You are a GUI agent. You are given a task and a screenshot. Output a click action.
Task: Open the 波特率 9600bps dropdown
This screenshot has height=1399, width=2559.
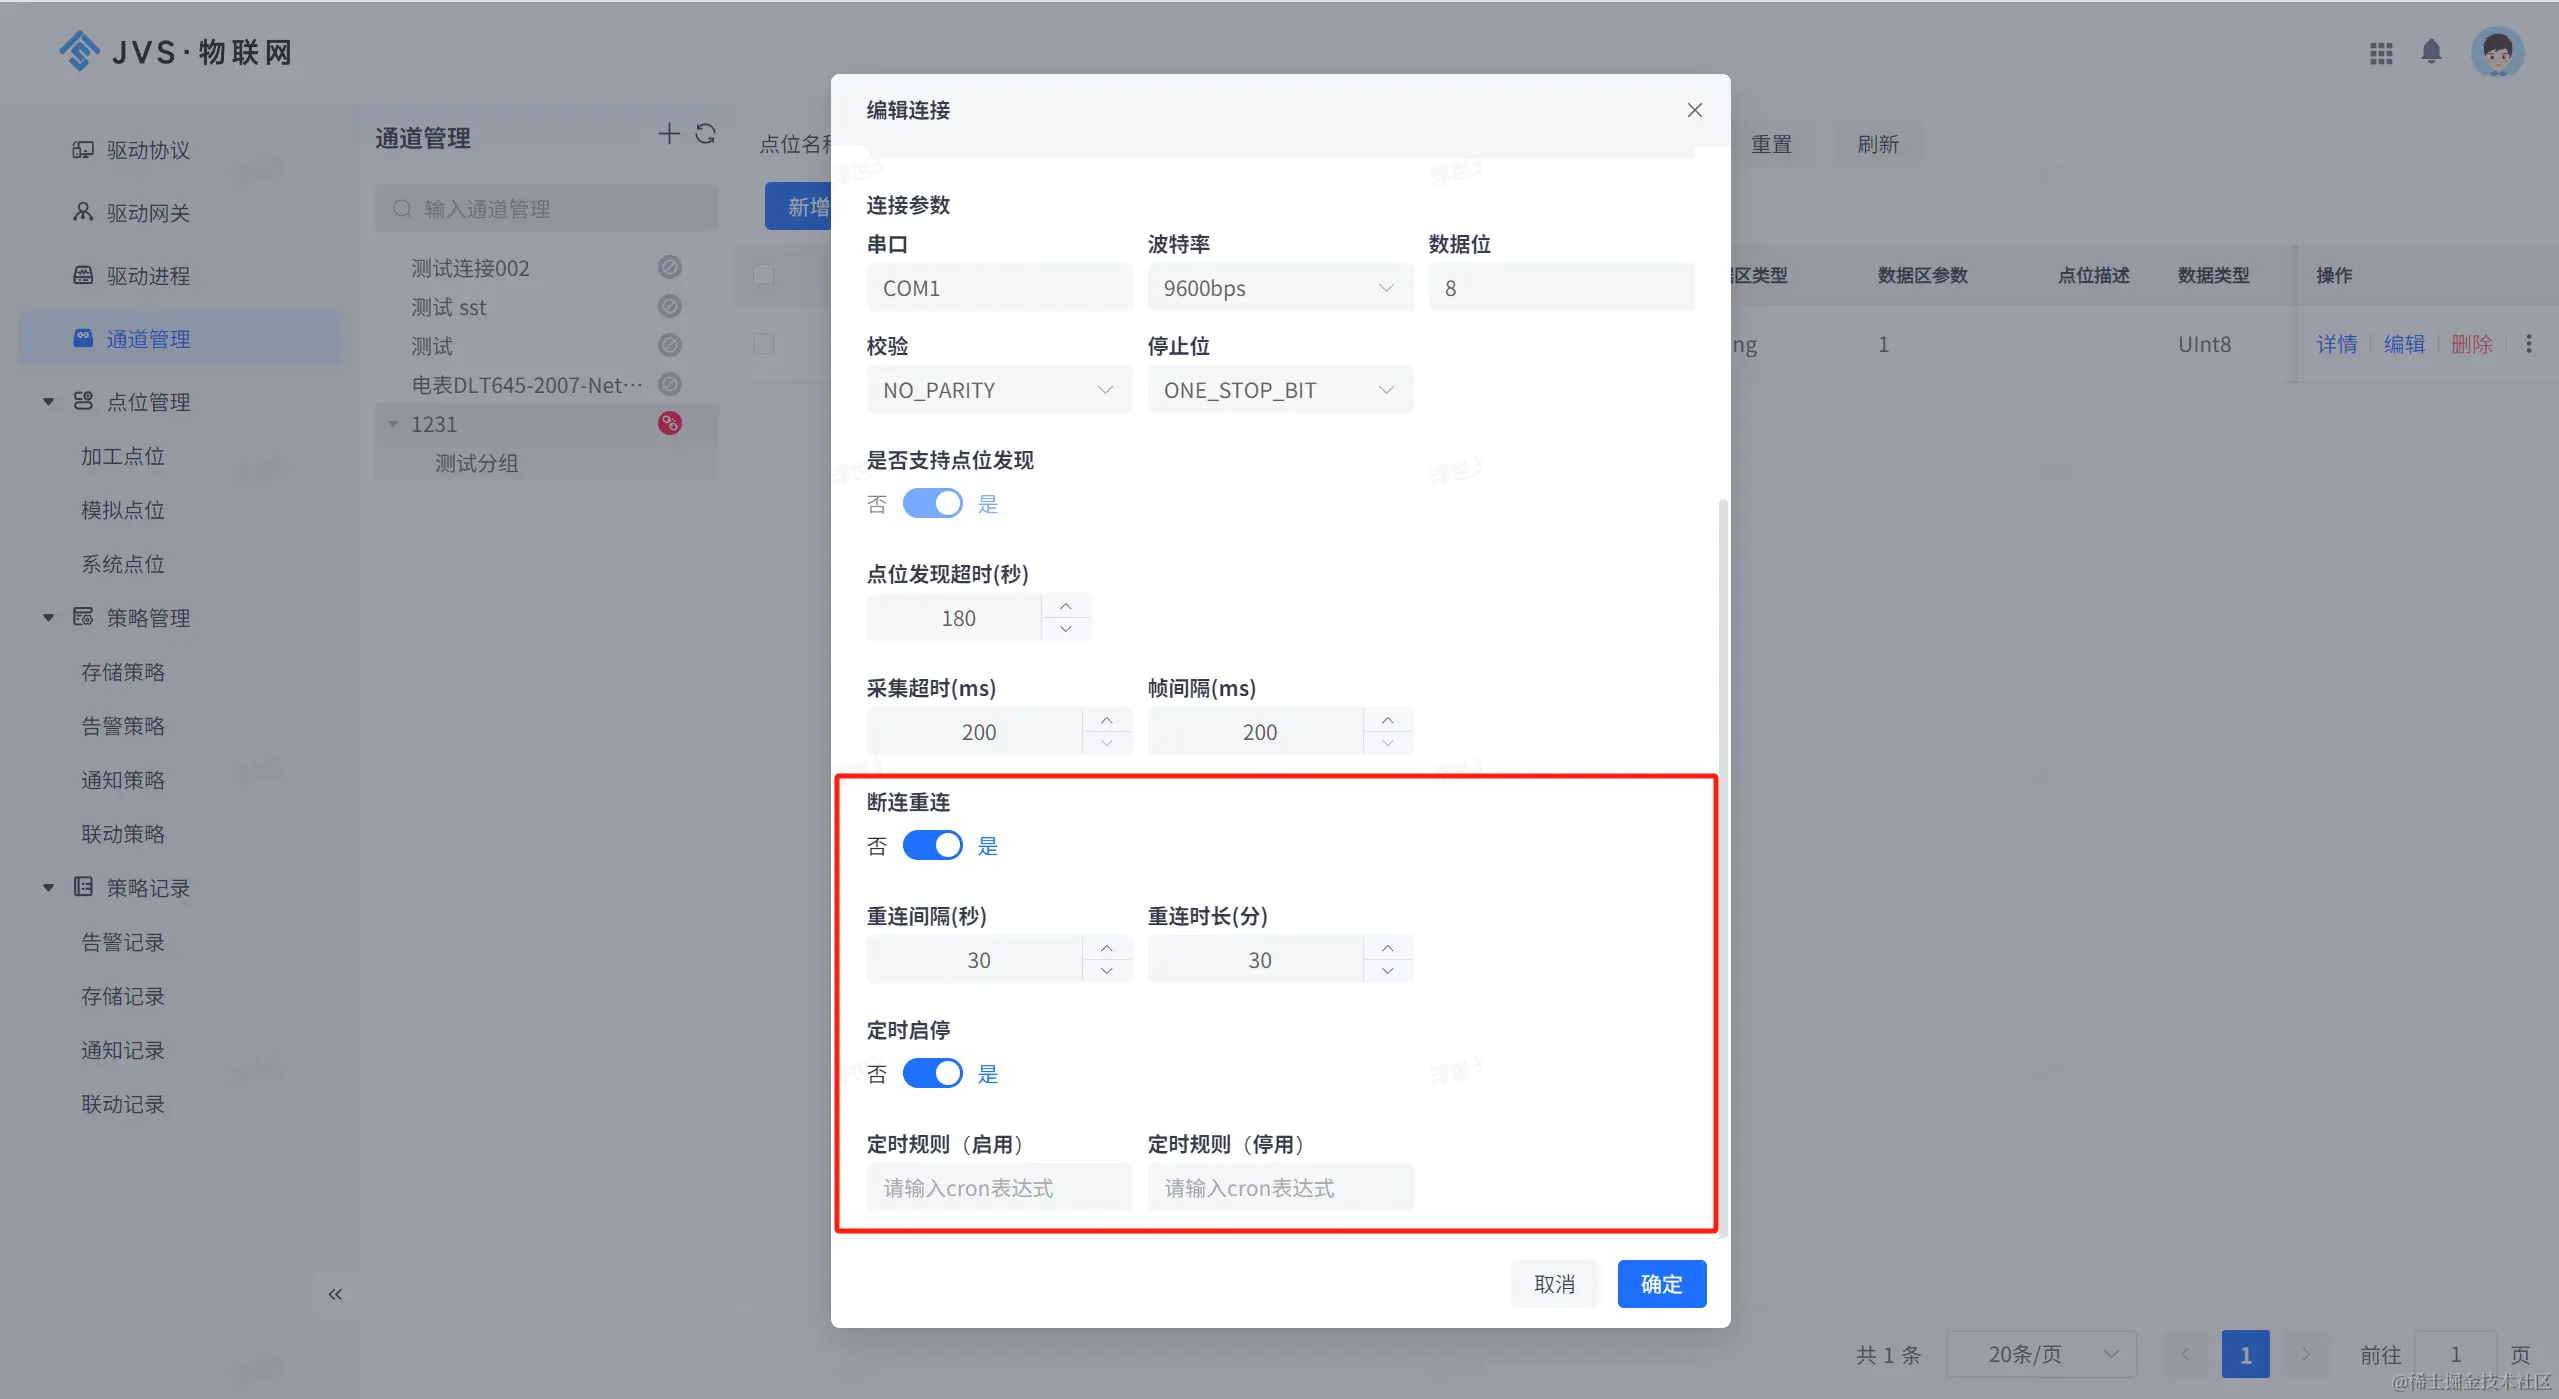[x=1279, y=288]
